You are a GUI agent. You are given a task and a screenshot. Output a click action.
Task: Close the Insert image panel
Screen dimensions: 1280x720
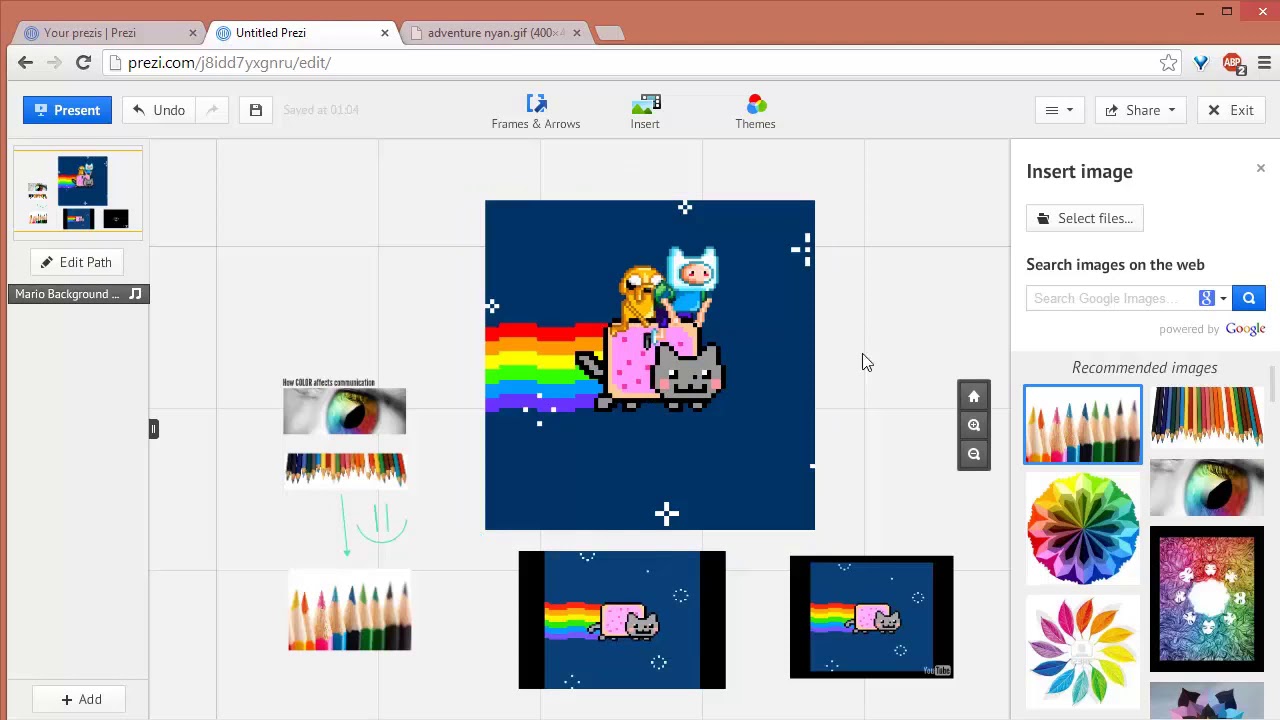pos(1260,168)
